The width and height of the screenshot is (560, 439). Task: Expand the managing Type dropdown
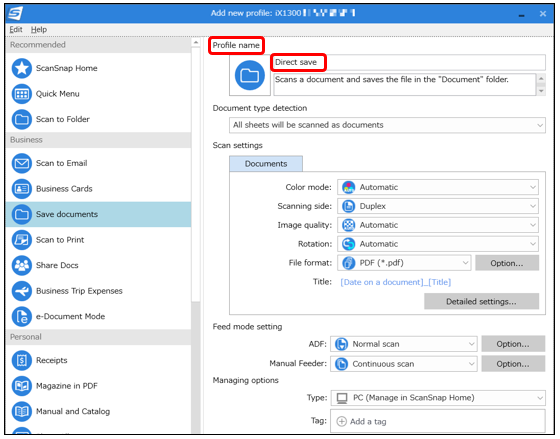pyautogui.click(x=438, y=398)
